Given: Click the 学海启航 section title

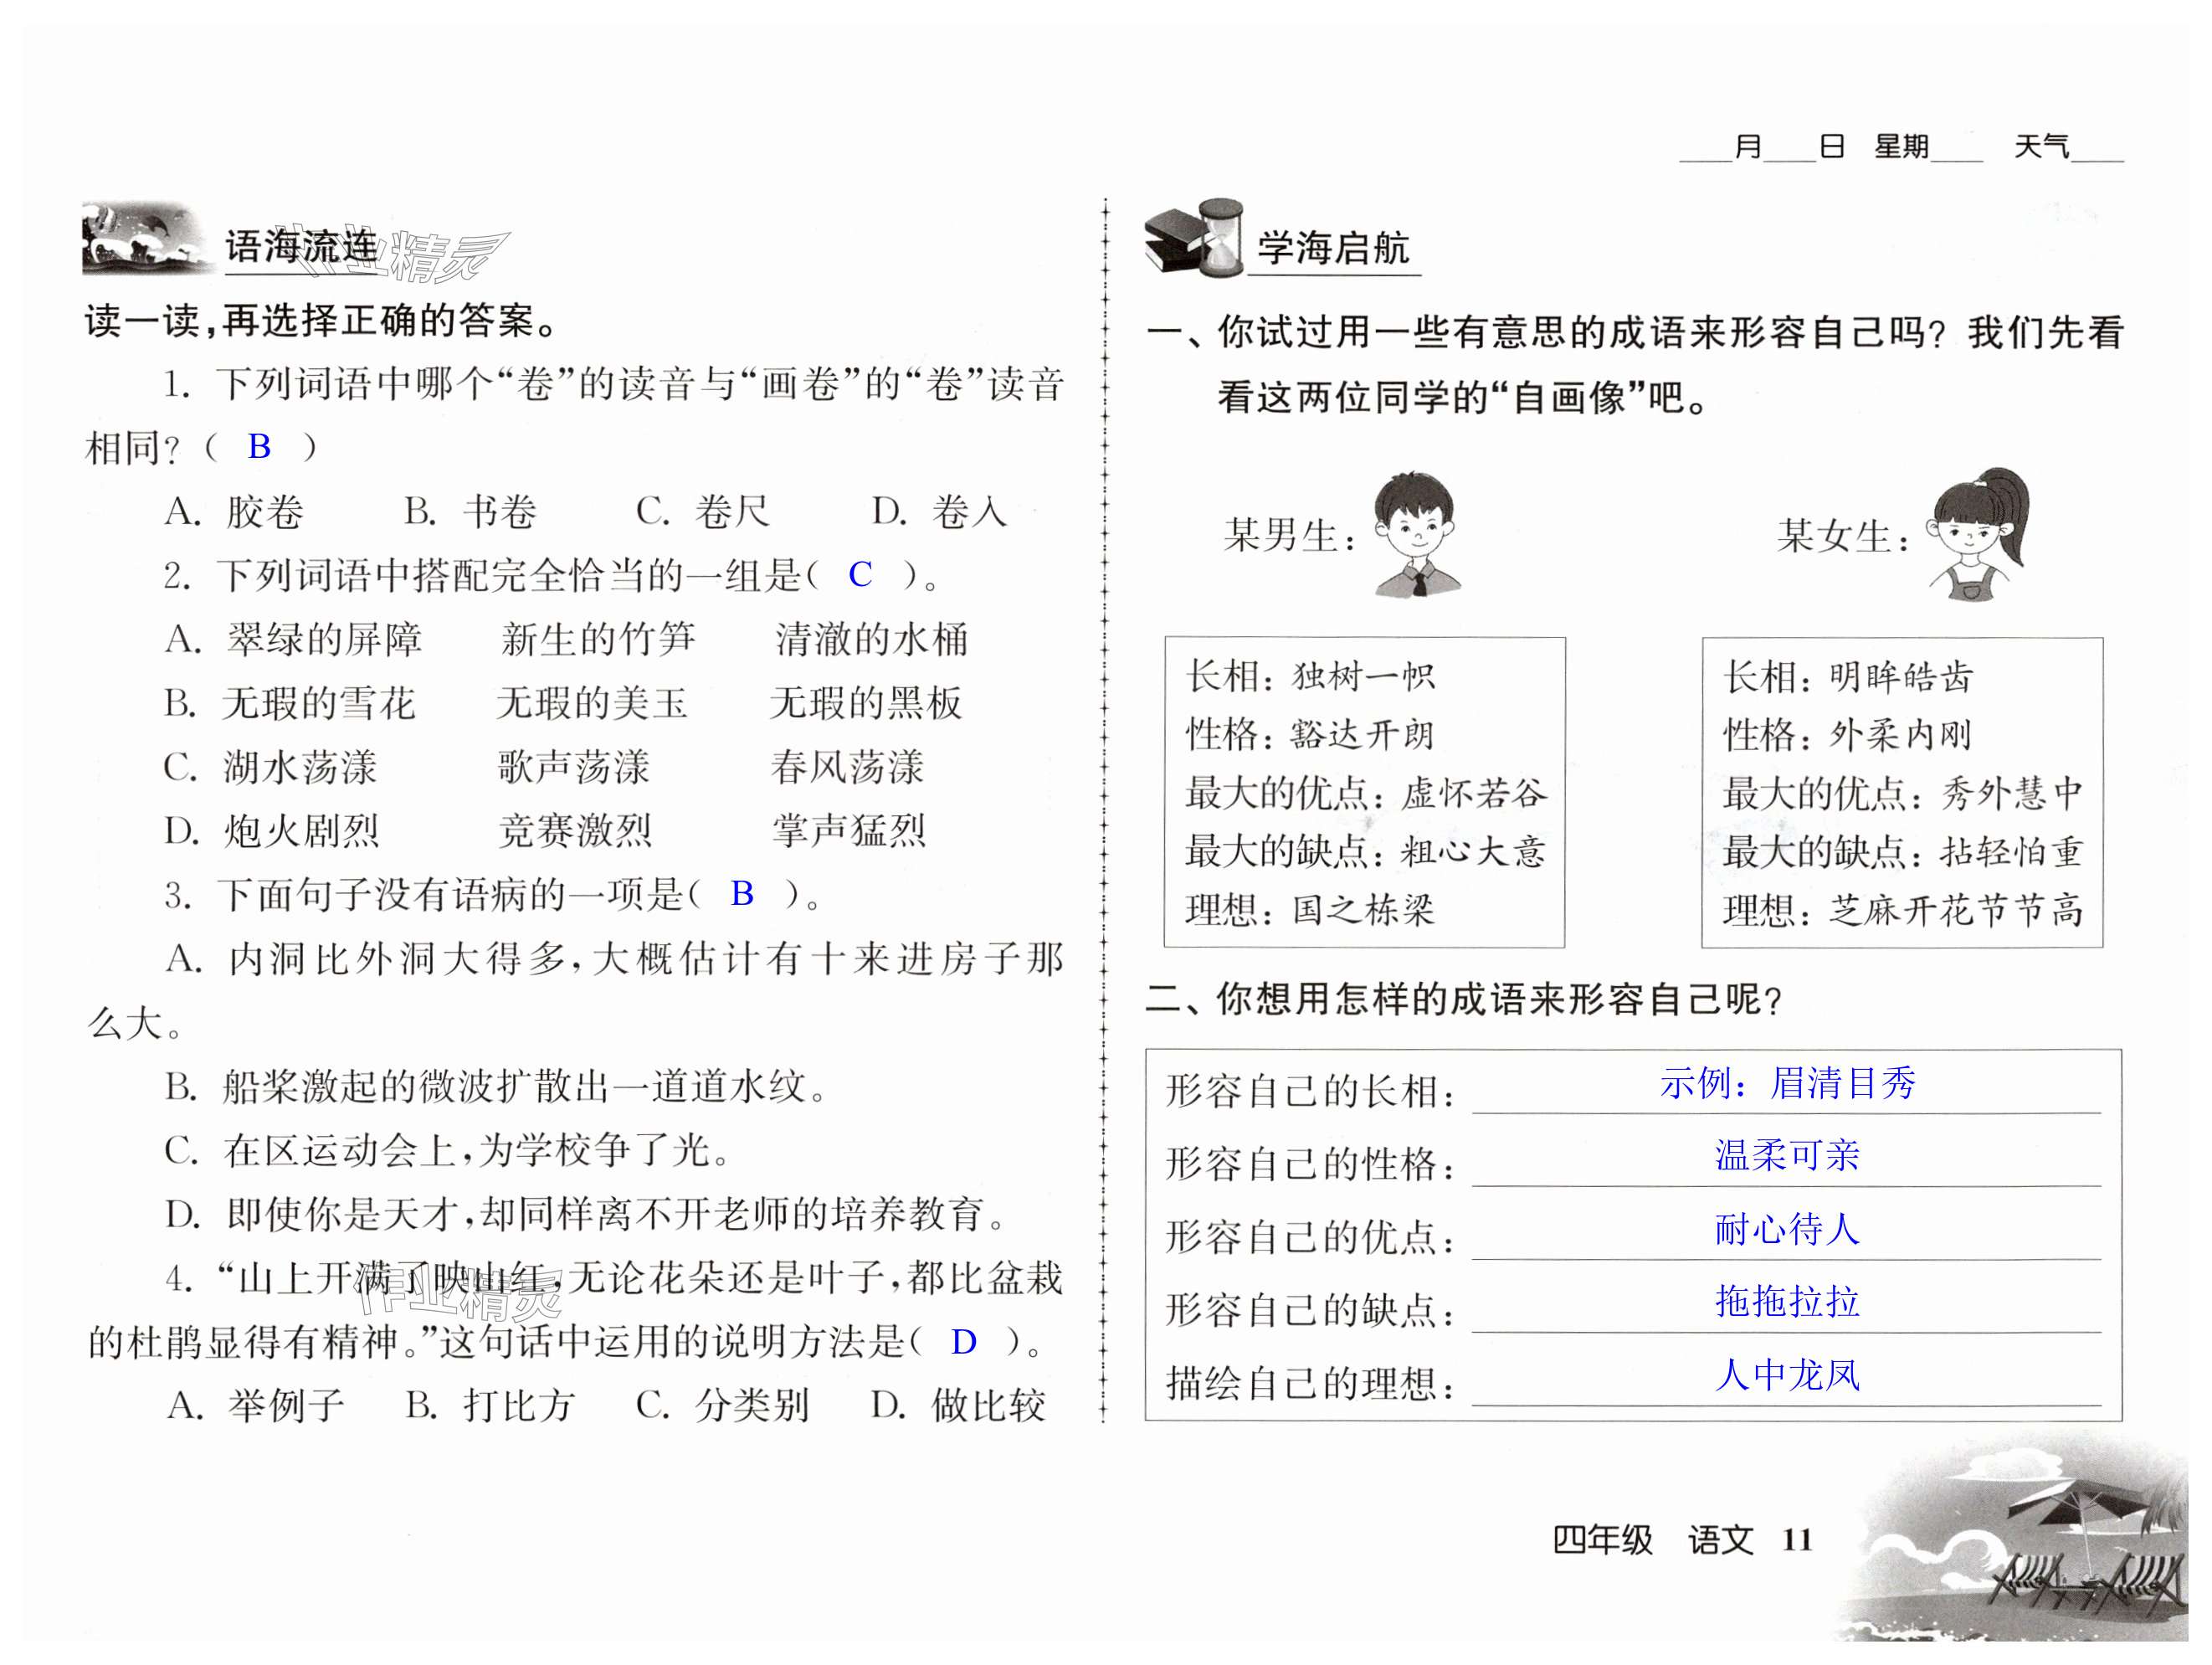Looking at the screenshot, I should (1333, 248).
